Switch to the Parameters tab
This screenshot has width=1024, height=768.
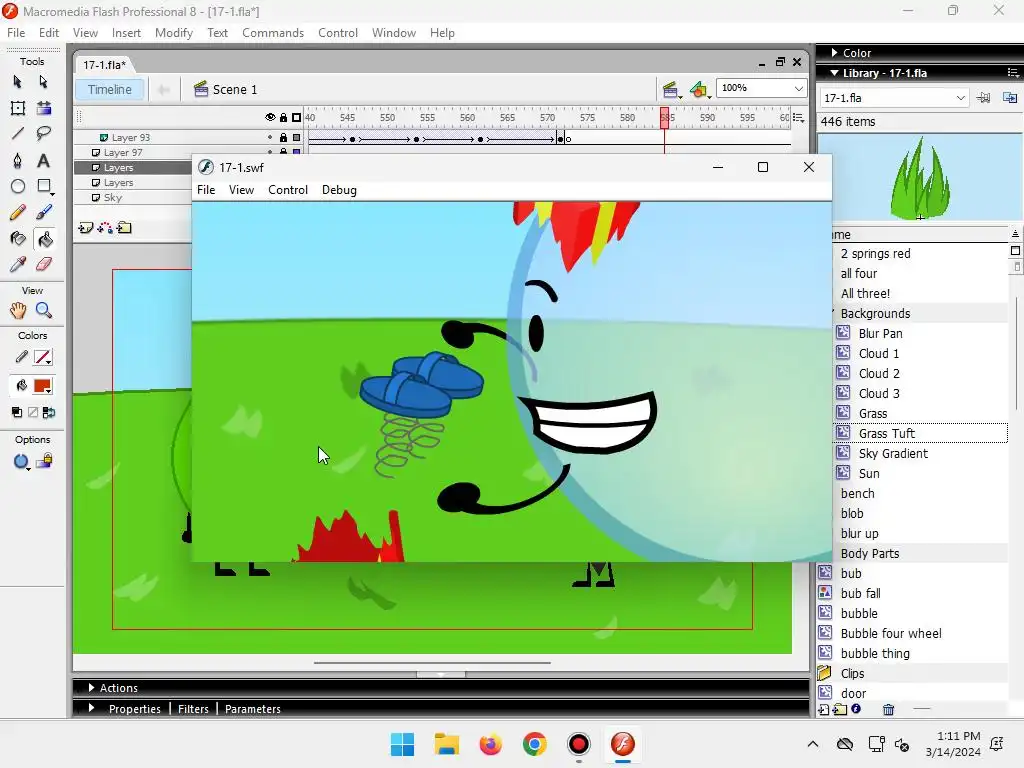coord(253,709)
